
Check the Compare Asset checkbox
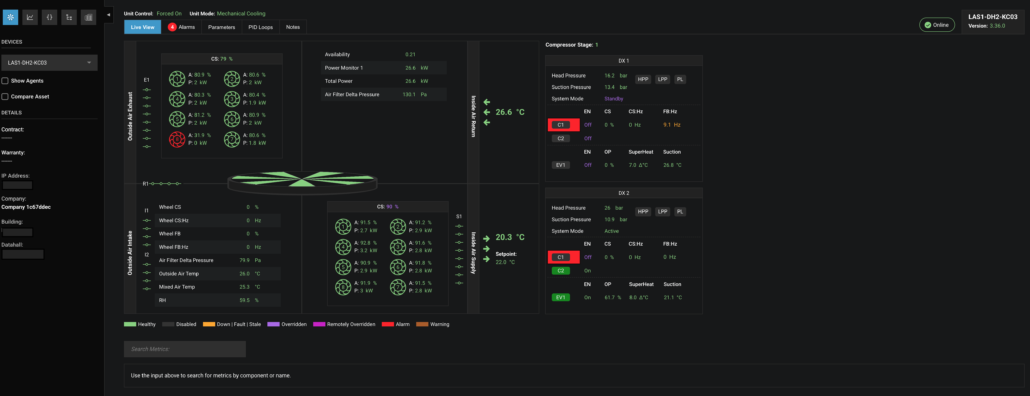click(5, 97)
